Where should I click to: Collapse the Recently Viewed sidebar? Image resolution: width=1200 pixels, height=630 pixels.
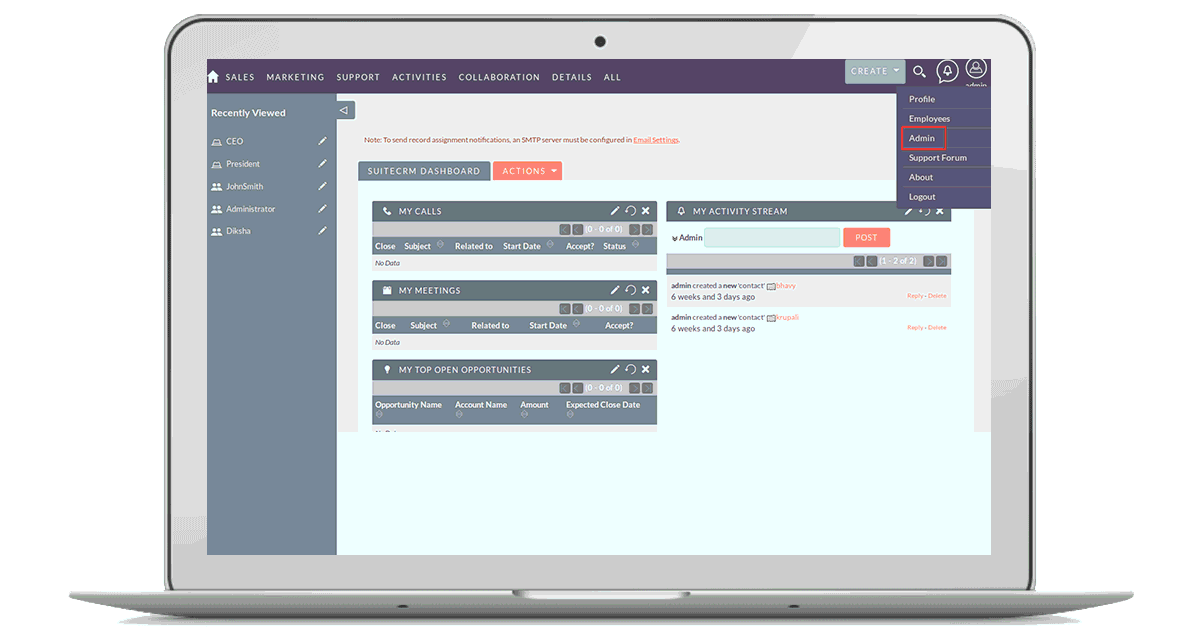[x=344, y=110]
